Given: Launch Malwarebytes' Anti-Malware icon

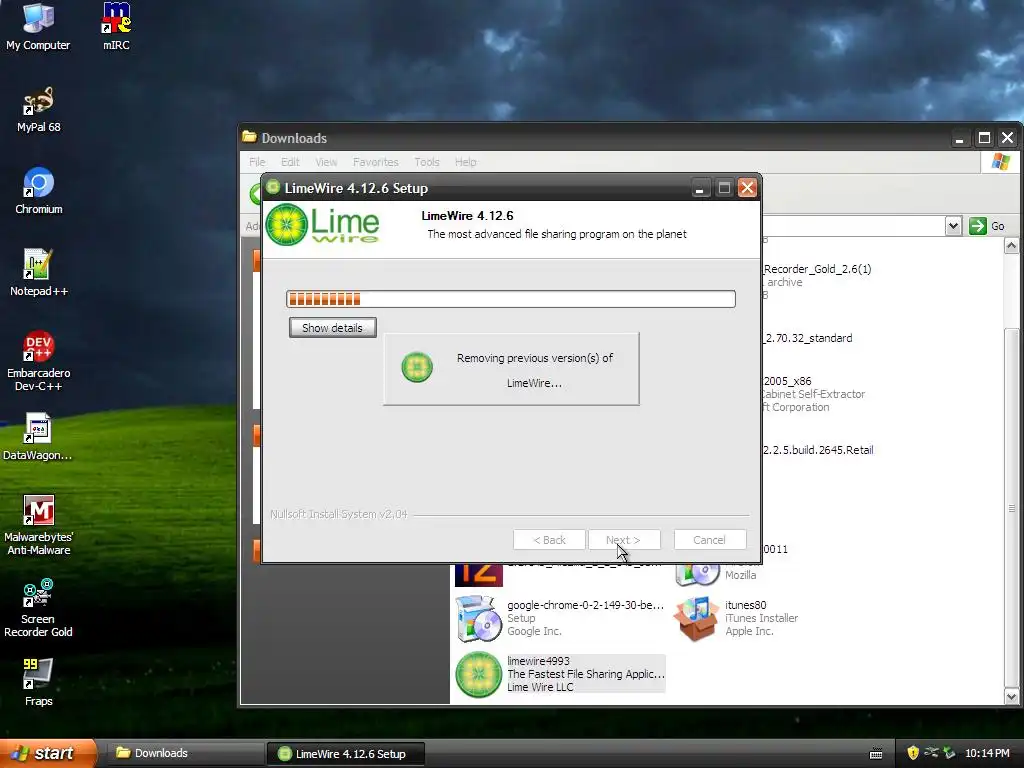Looking at the screenshot, I should [x=39, y=524].
